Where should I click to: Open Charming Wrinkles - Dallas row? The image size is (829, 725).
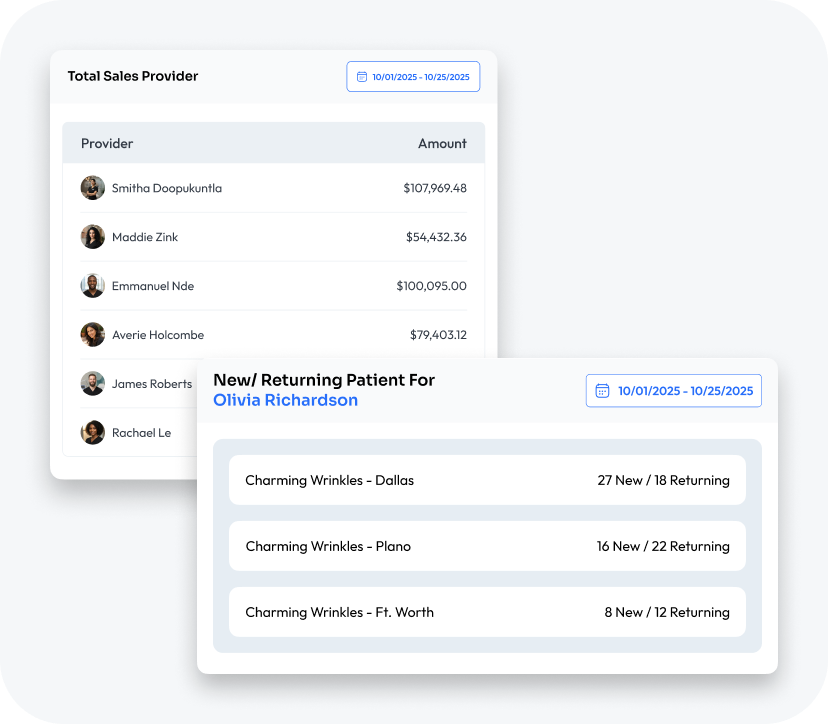329,480
